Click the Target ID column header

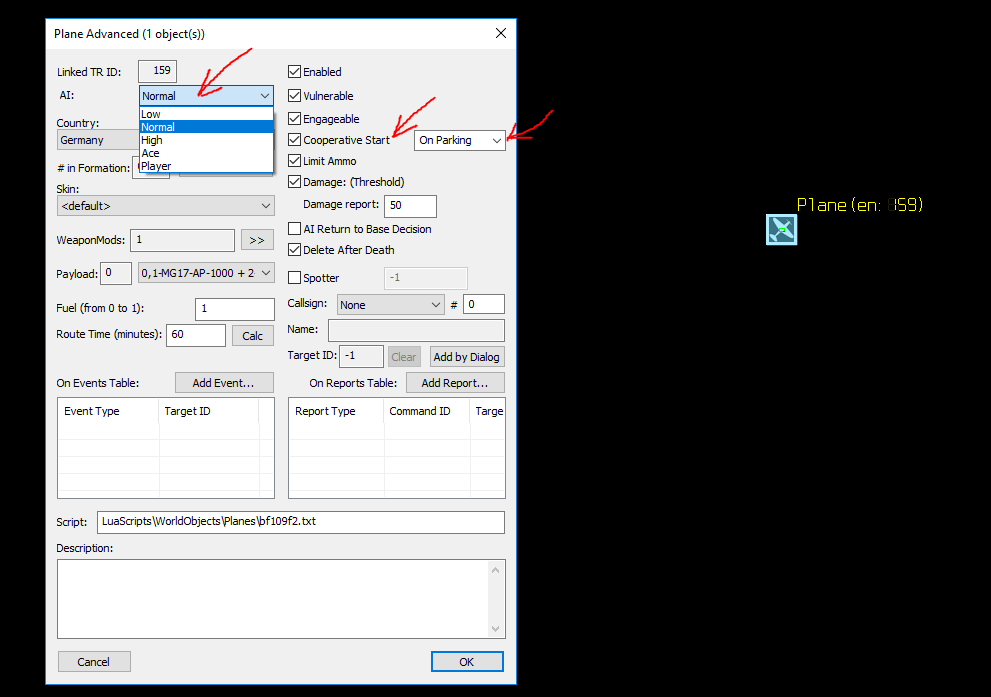tap(209, 411)
